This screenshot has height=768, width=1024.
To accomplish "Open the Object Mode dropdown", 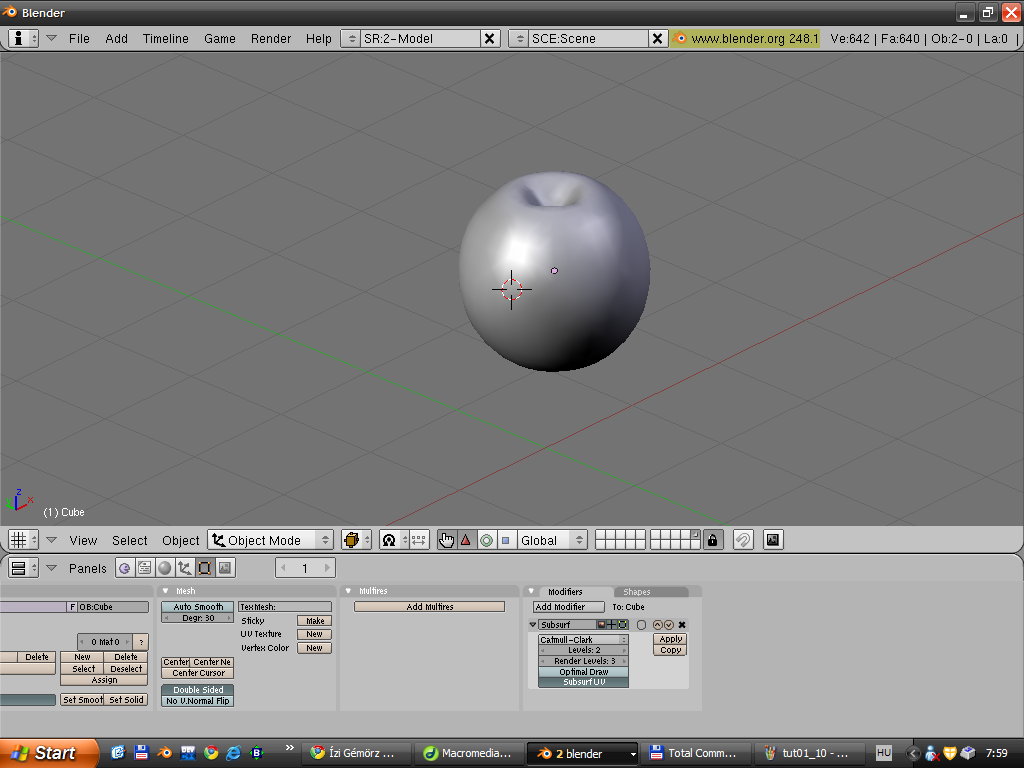I will [270, 540].
